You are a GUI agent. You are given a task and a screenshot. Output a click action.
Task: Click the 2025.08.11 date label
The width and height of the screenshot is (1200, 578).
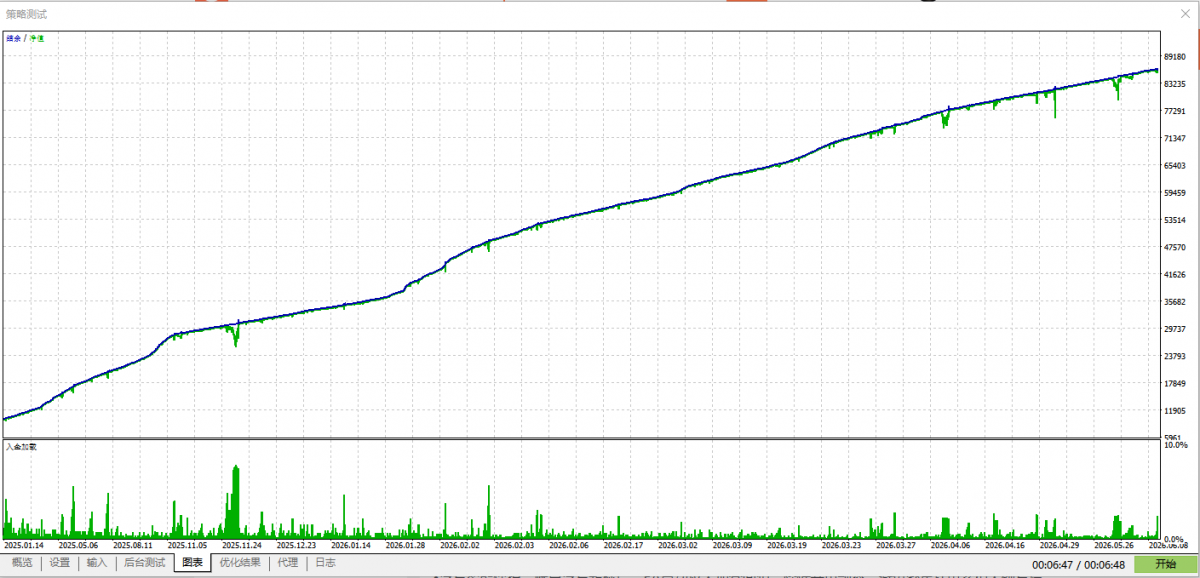click(x=132, y=546)
